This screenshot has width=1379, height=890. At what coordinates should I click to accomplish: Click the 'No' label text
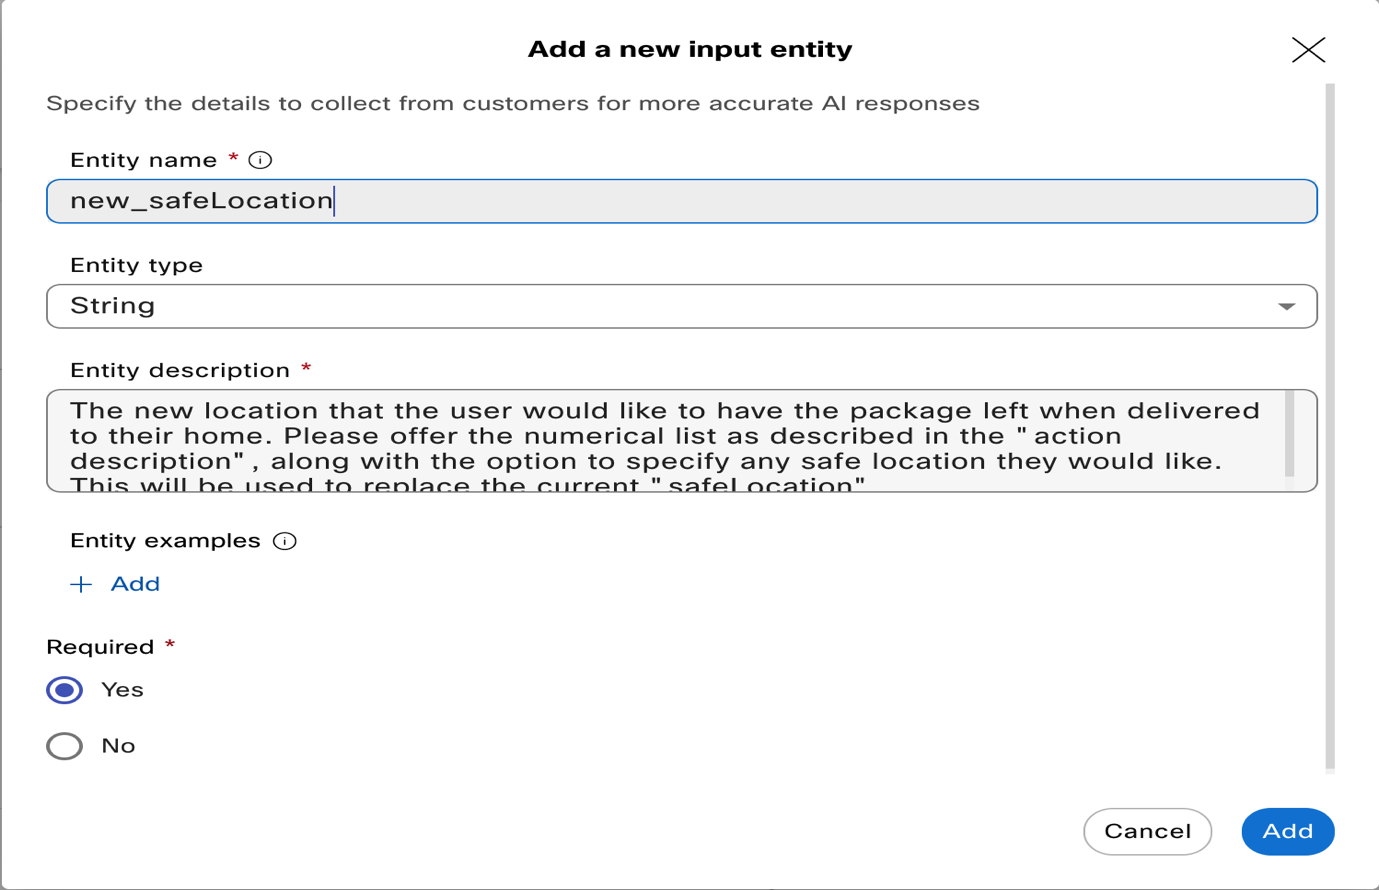tap(118, 746)
